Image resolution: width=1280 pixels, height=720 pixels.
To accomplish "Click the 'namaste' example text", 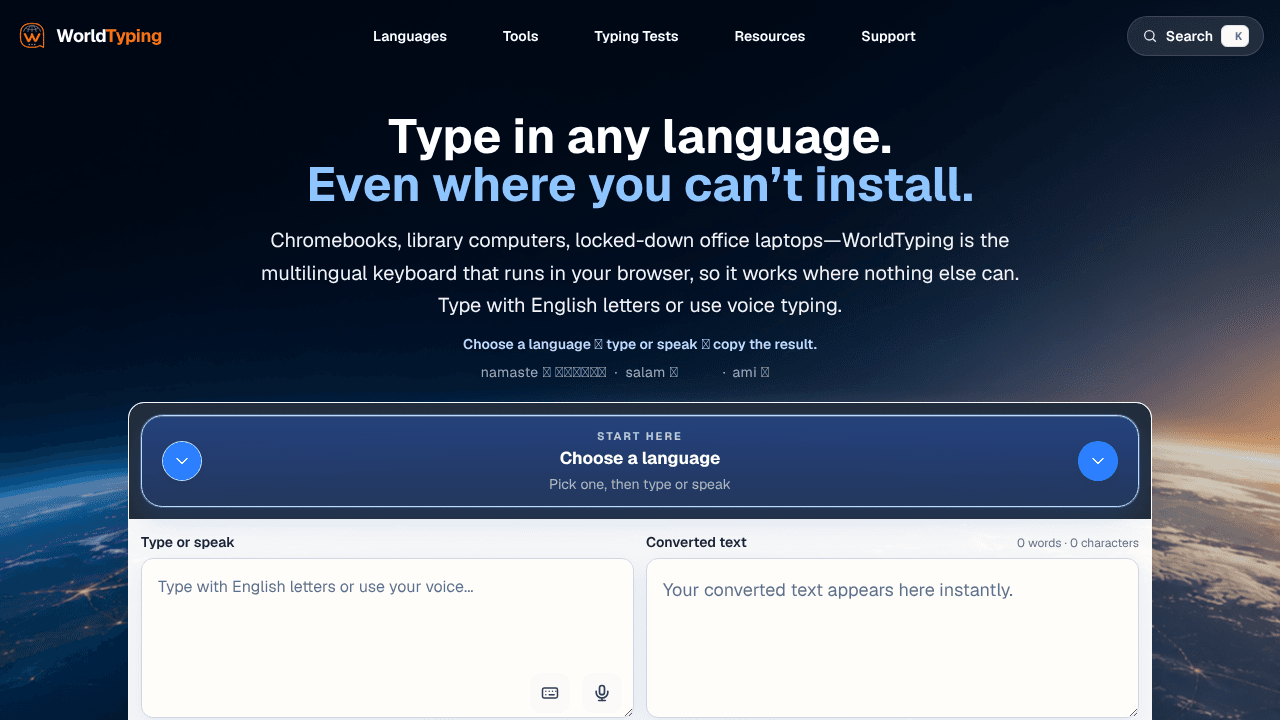I will 509,372.
